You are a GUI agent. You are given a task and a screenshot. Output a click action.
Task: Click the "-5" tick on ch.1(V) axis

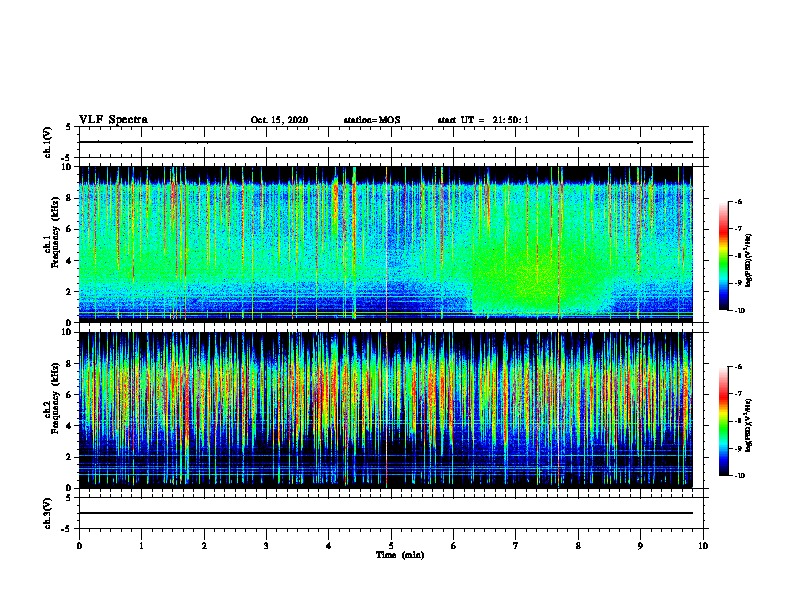tap(67, 158)
